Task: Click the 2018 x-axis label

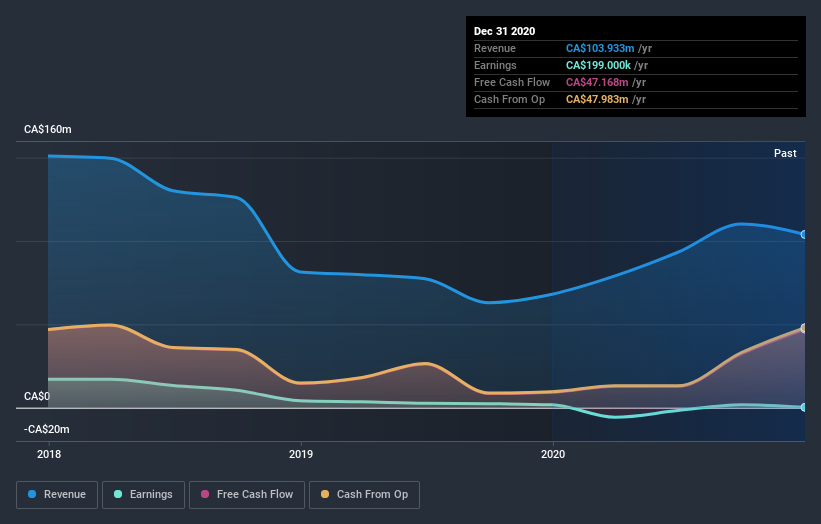Action: pyautogui.click(x=49, y=454)
